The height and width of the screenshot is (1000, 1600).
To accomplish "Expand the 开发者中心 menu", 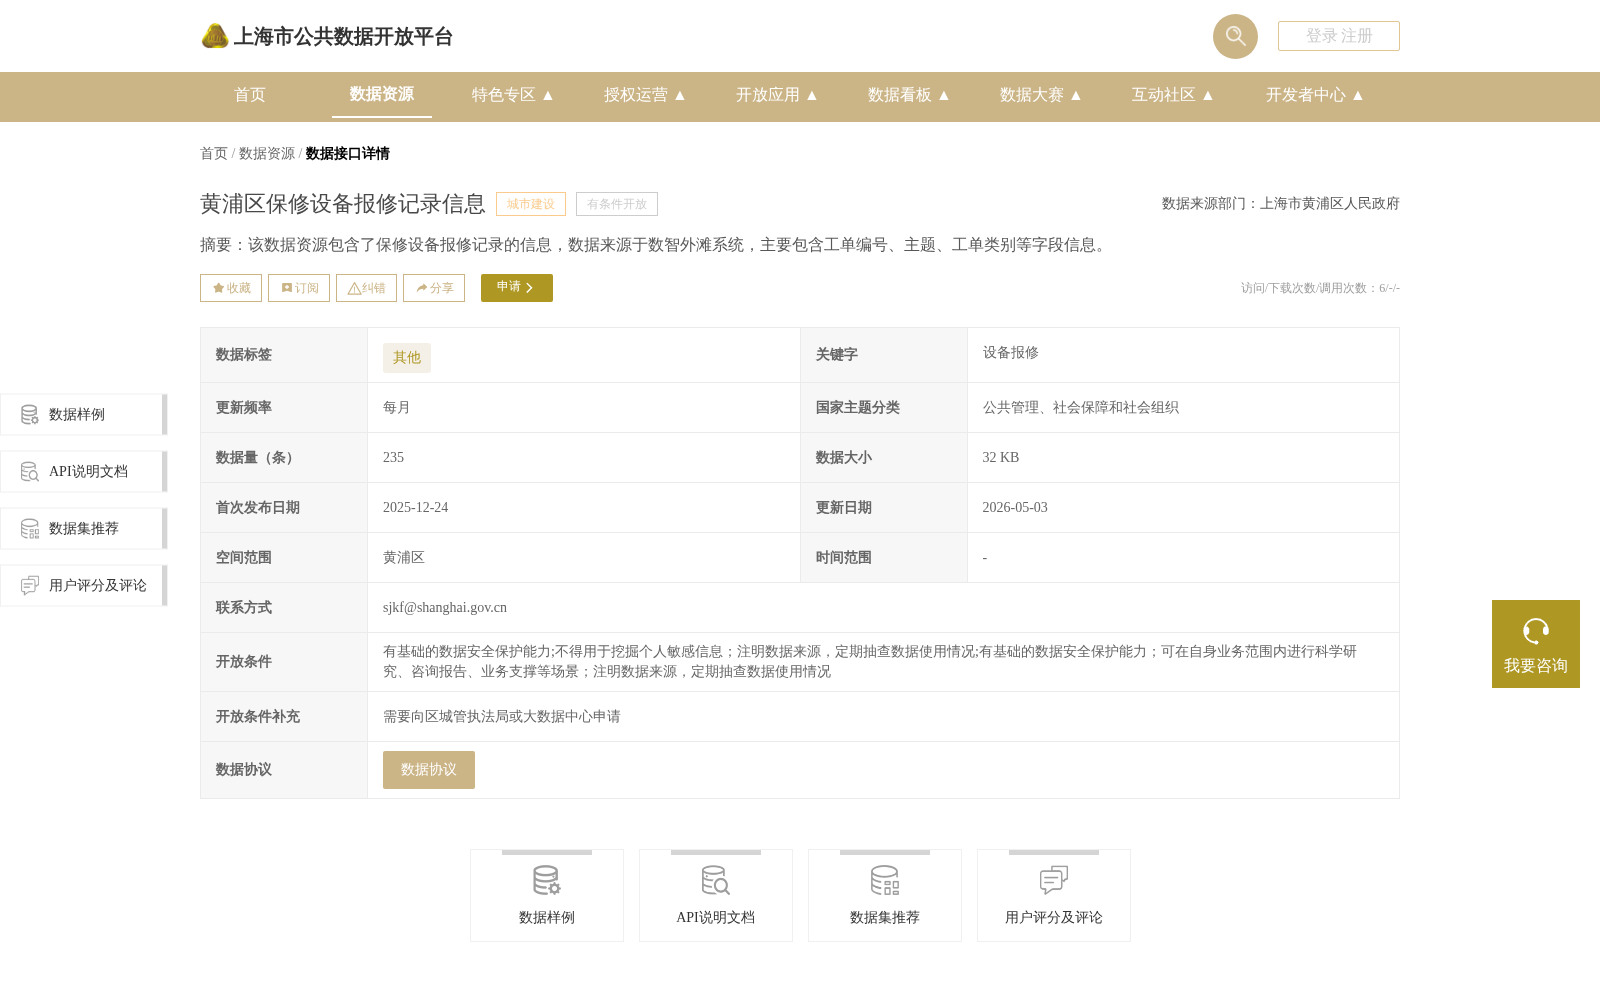I will pos(1315,95).
